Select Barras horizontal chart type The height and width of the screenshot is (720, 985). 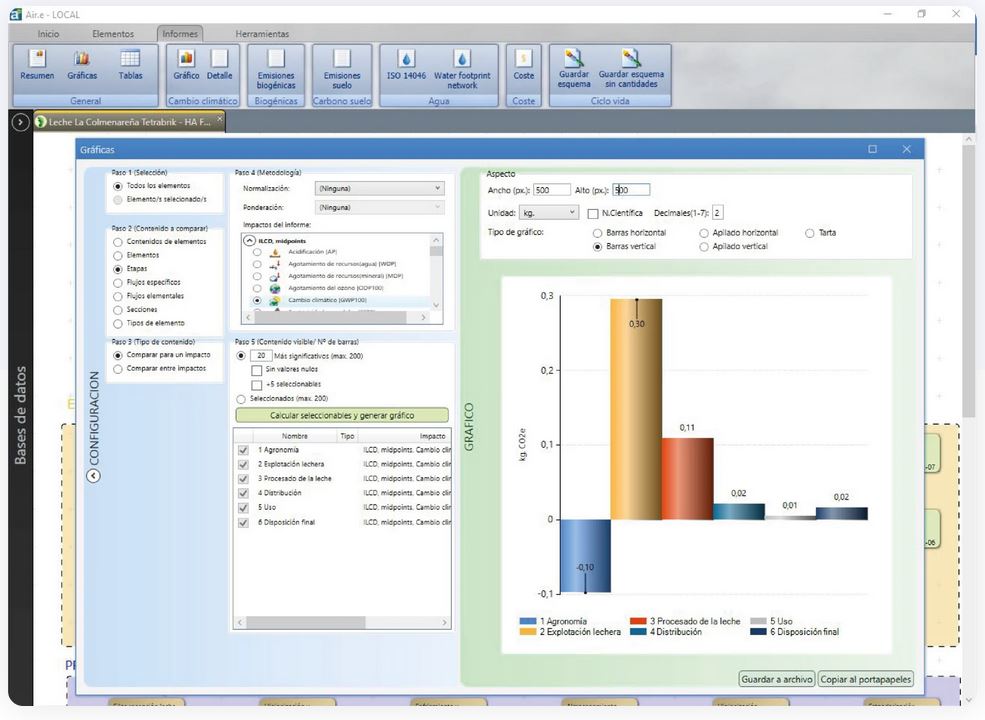597,233
